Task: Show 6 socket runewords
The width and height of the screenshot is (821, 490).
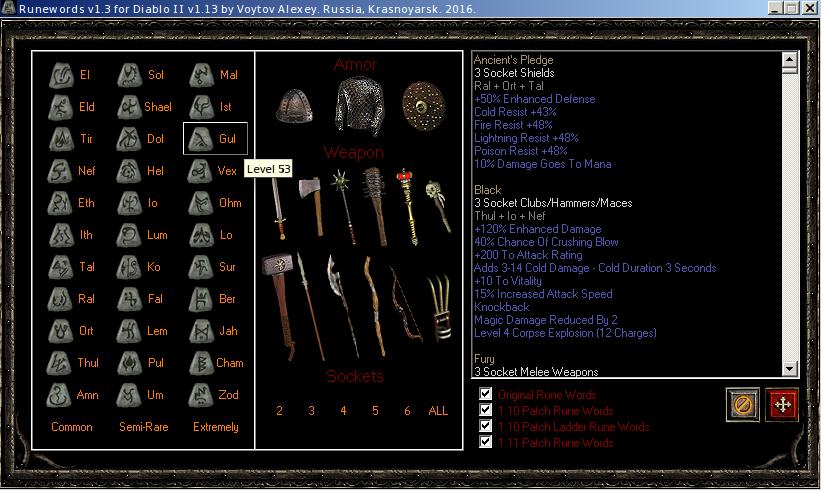Action: click(407, 411)
